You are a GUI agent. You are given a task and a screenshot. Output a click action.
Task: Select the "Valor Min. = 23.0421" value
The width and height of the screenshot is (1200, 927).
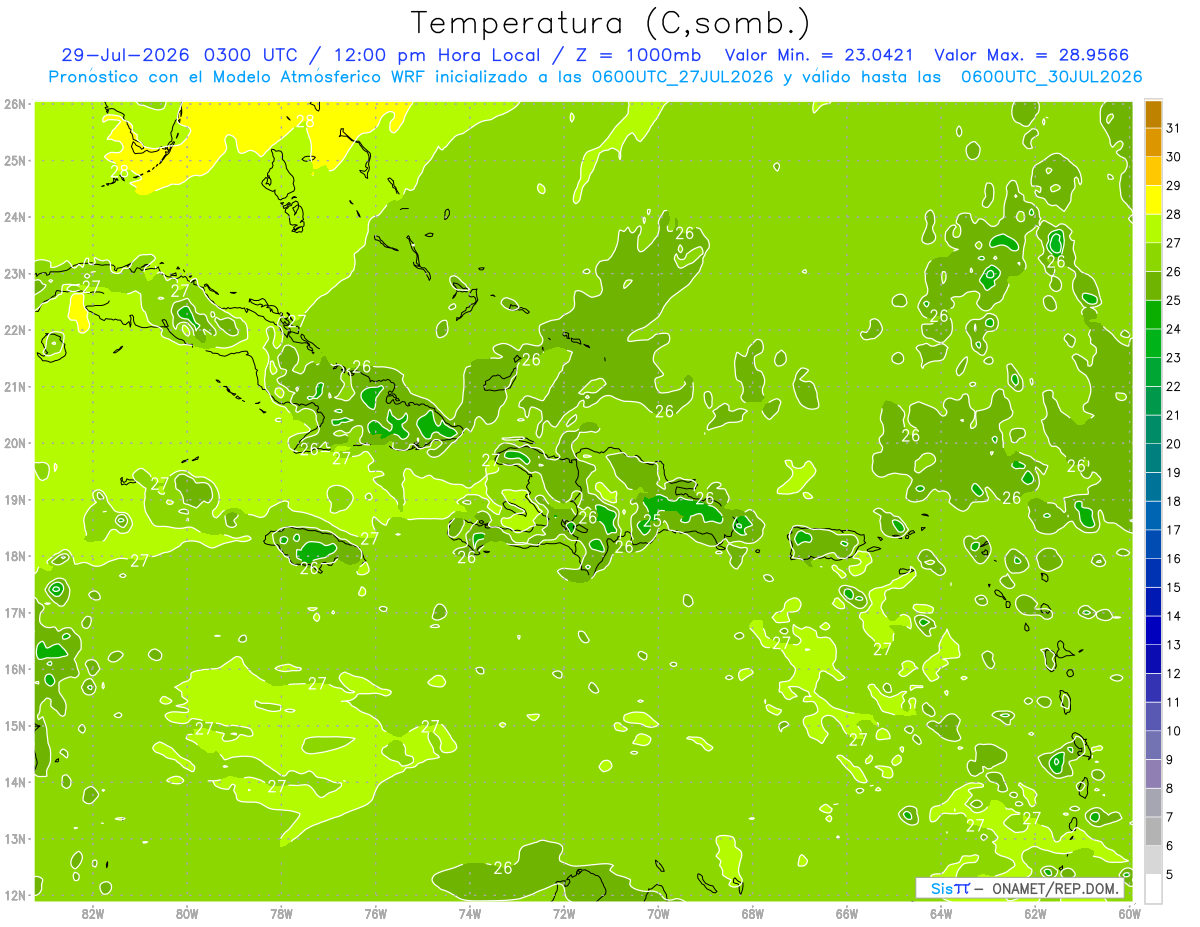(x=821, y=55)
